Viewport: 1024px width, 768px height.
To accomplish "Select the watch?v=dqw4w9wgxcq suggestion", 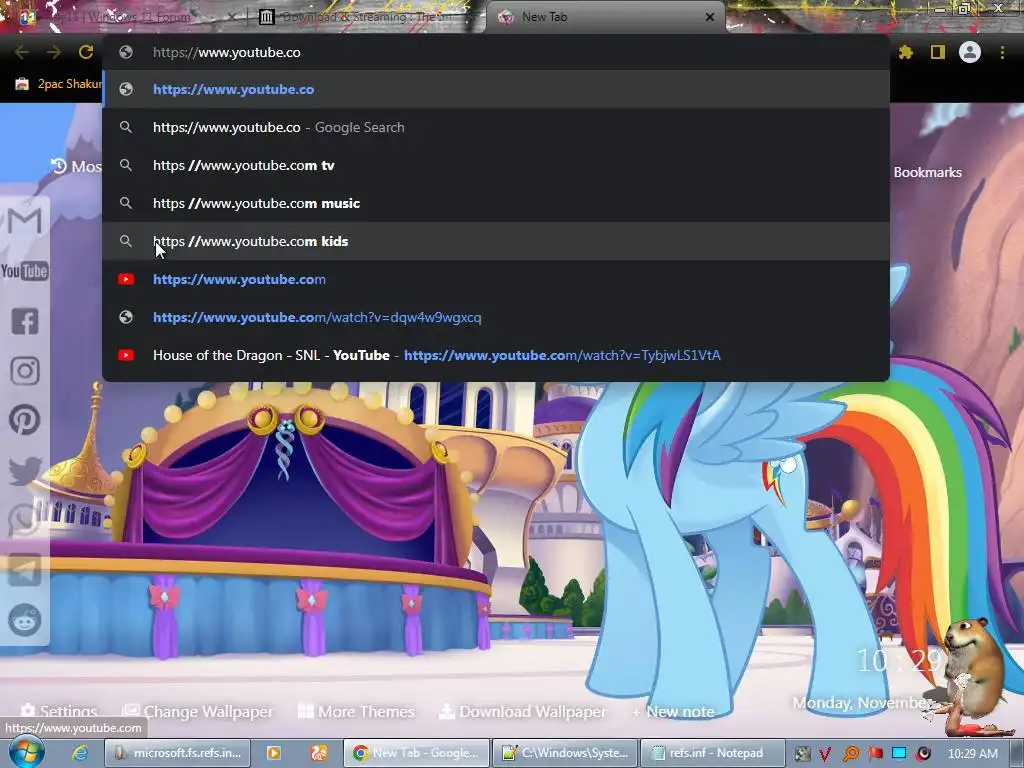I will coord(496,317).
